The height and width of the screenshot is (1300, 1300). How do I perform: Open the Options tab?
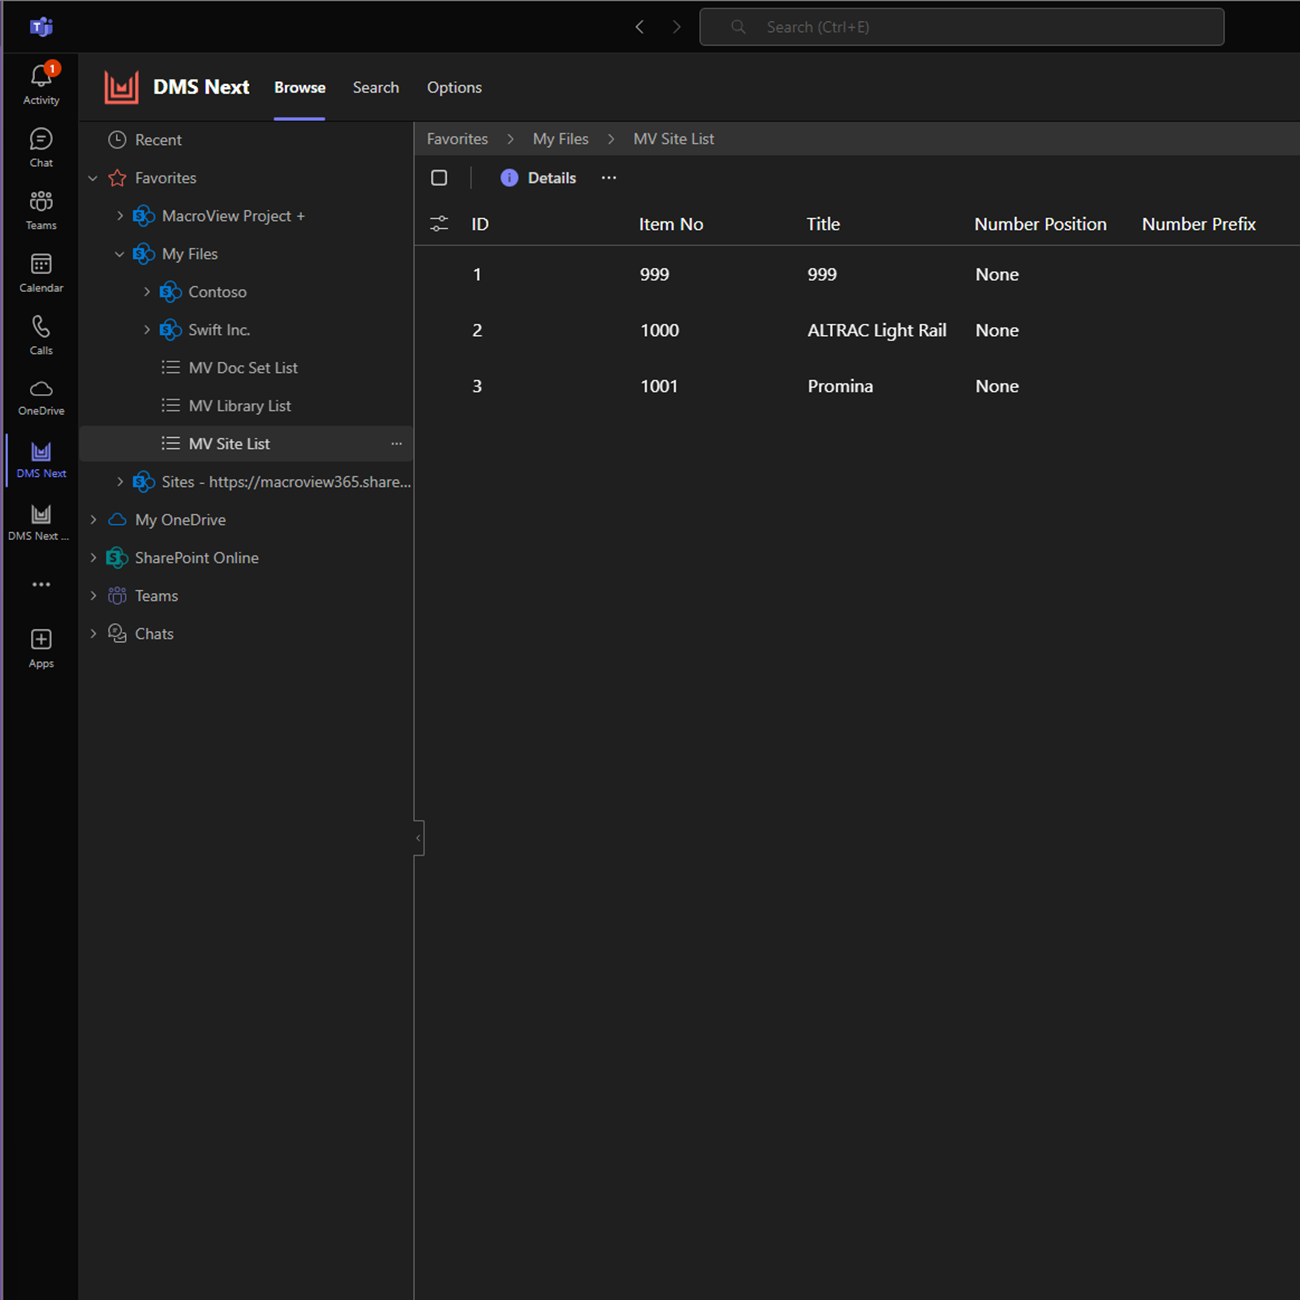pos(454,87)
